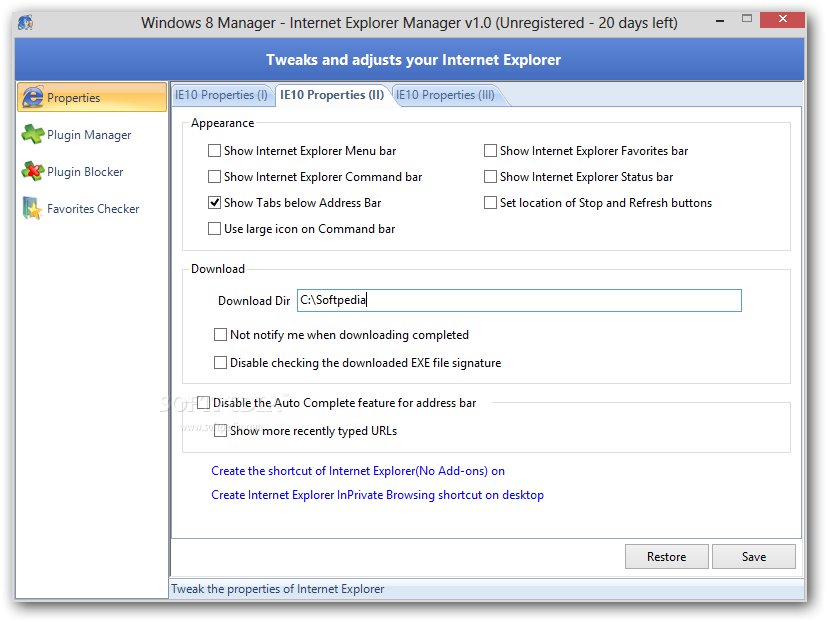Enable Use large icon on Command bar
Image resolution: width=827 pixels, height=622 pixels.
tap(214, 228)
